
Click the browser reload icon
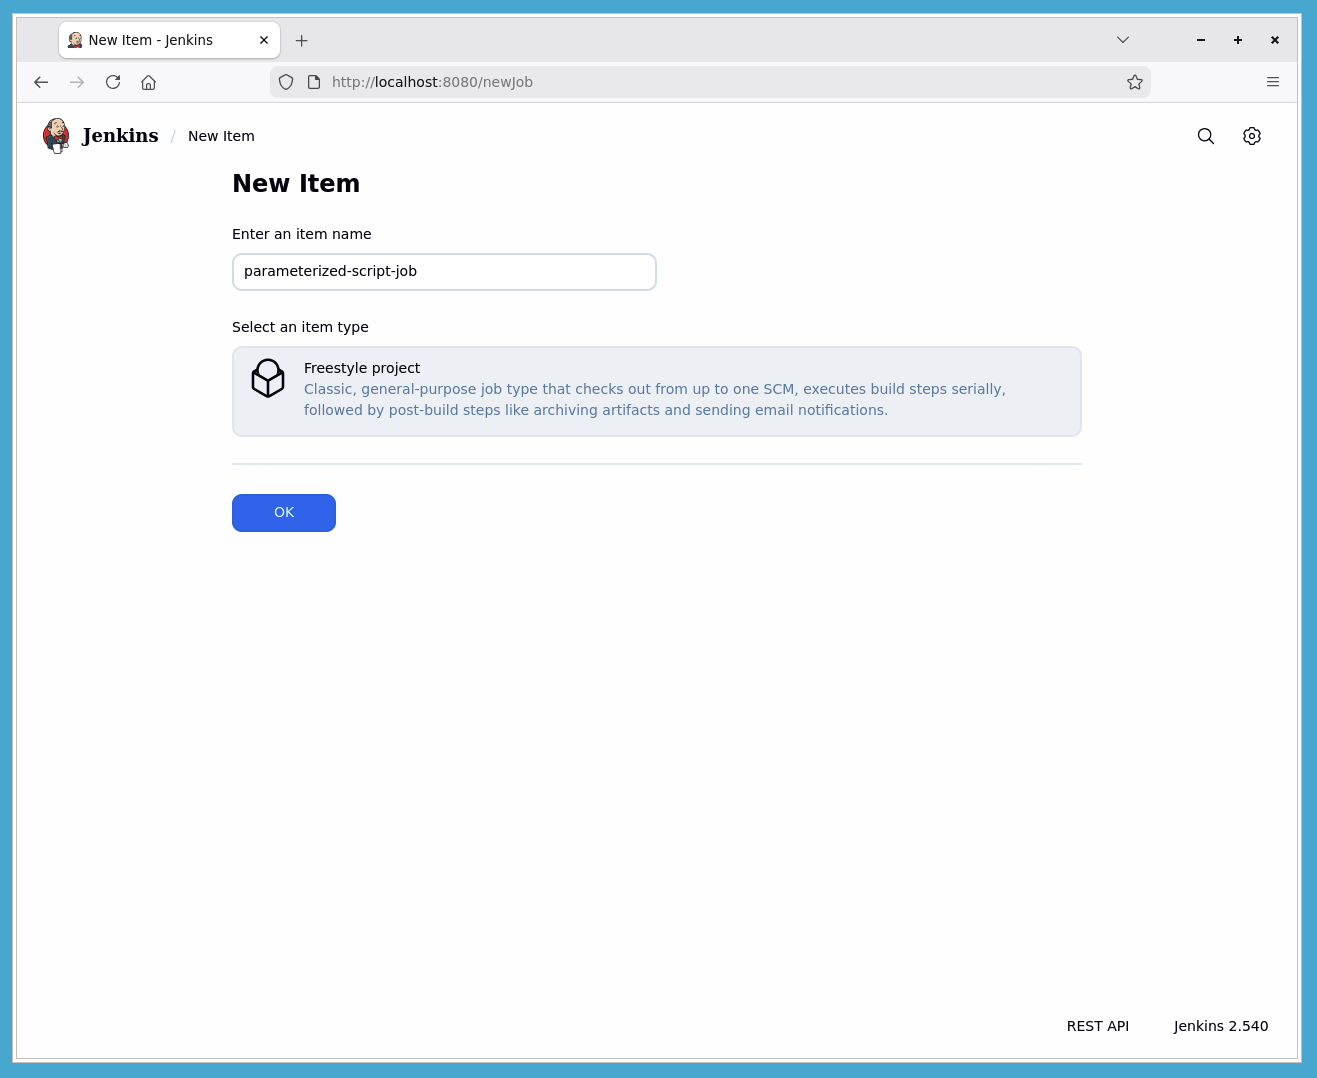tap(113, 82)
